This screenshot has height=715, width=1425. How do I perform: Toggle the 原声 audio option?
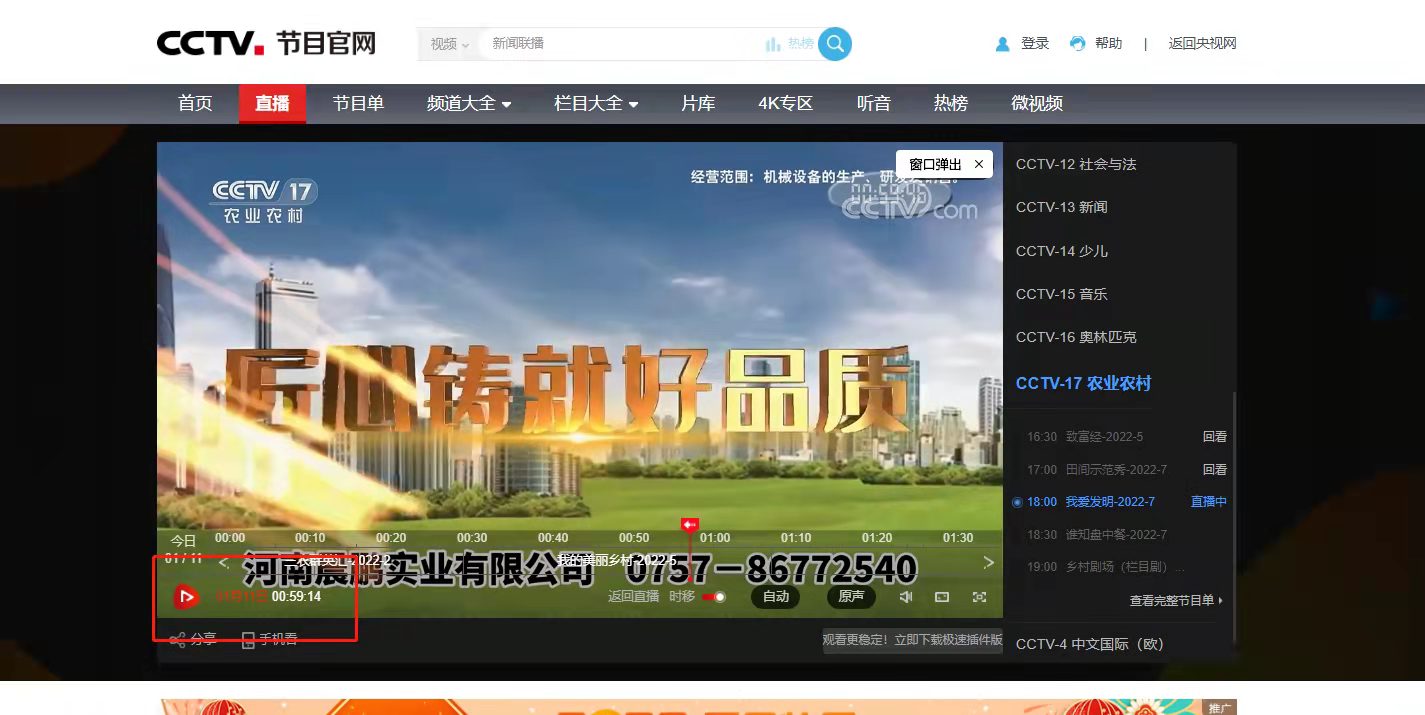click(x=851, y=597)
